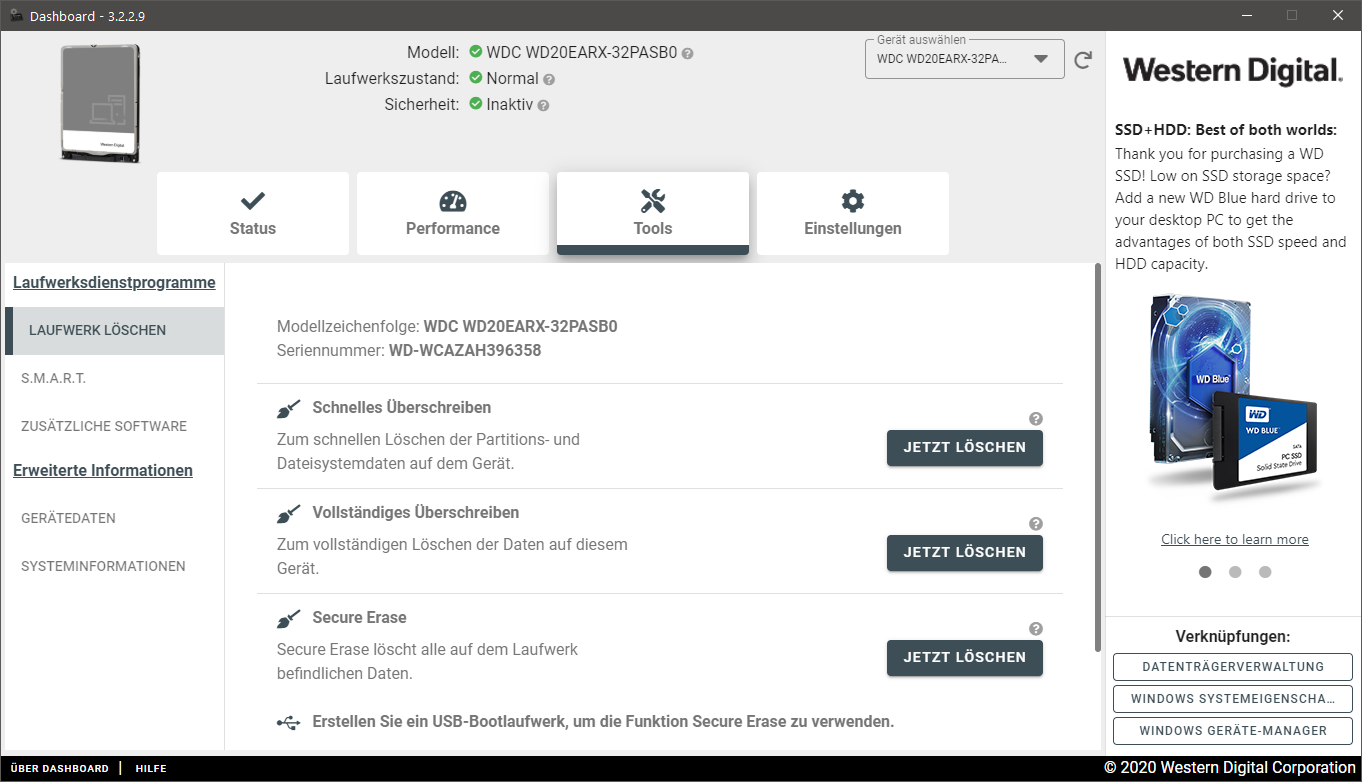This screenshot has height=782, width=1362.
Task: Minimize the Dashboard window
Action: click(1246, 15)
